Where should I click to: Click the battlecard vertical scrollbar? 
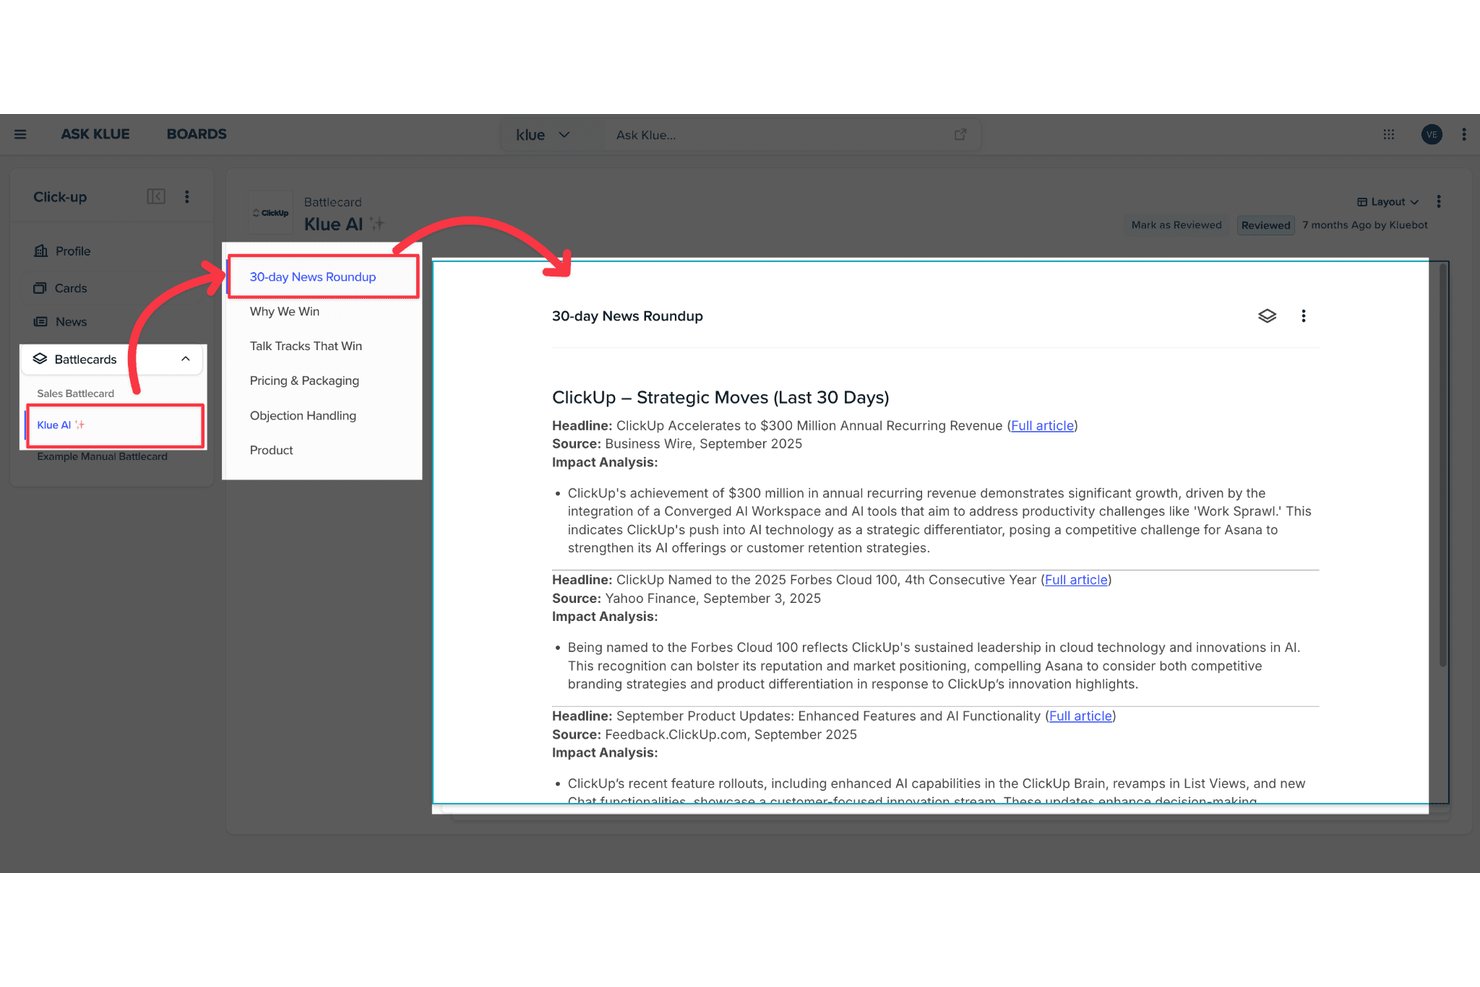[1443, 465]
